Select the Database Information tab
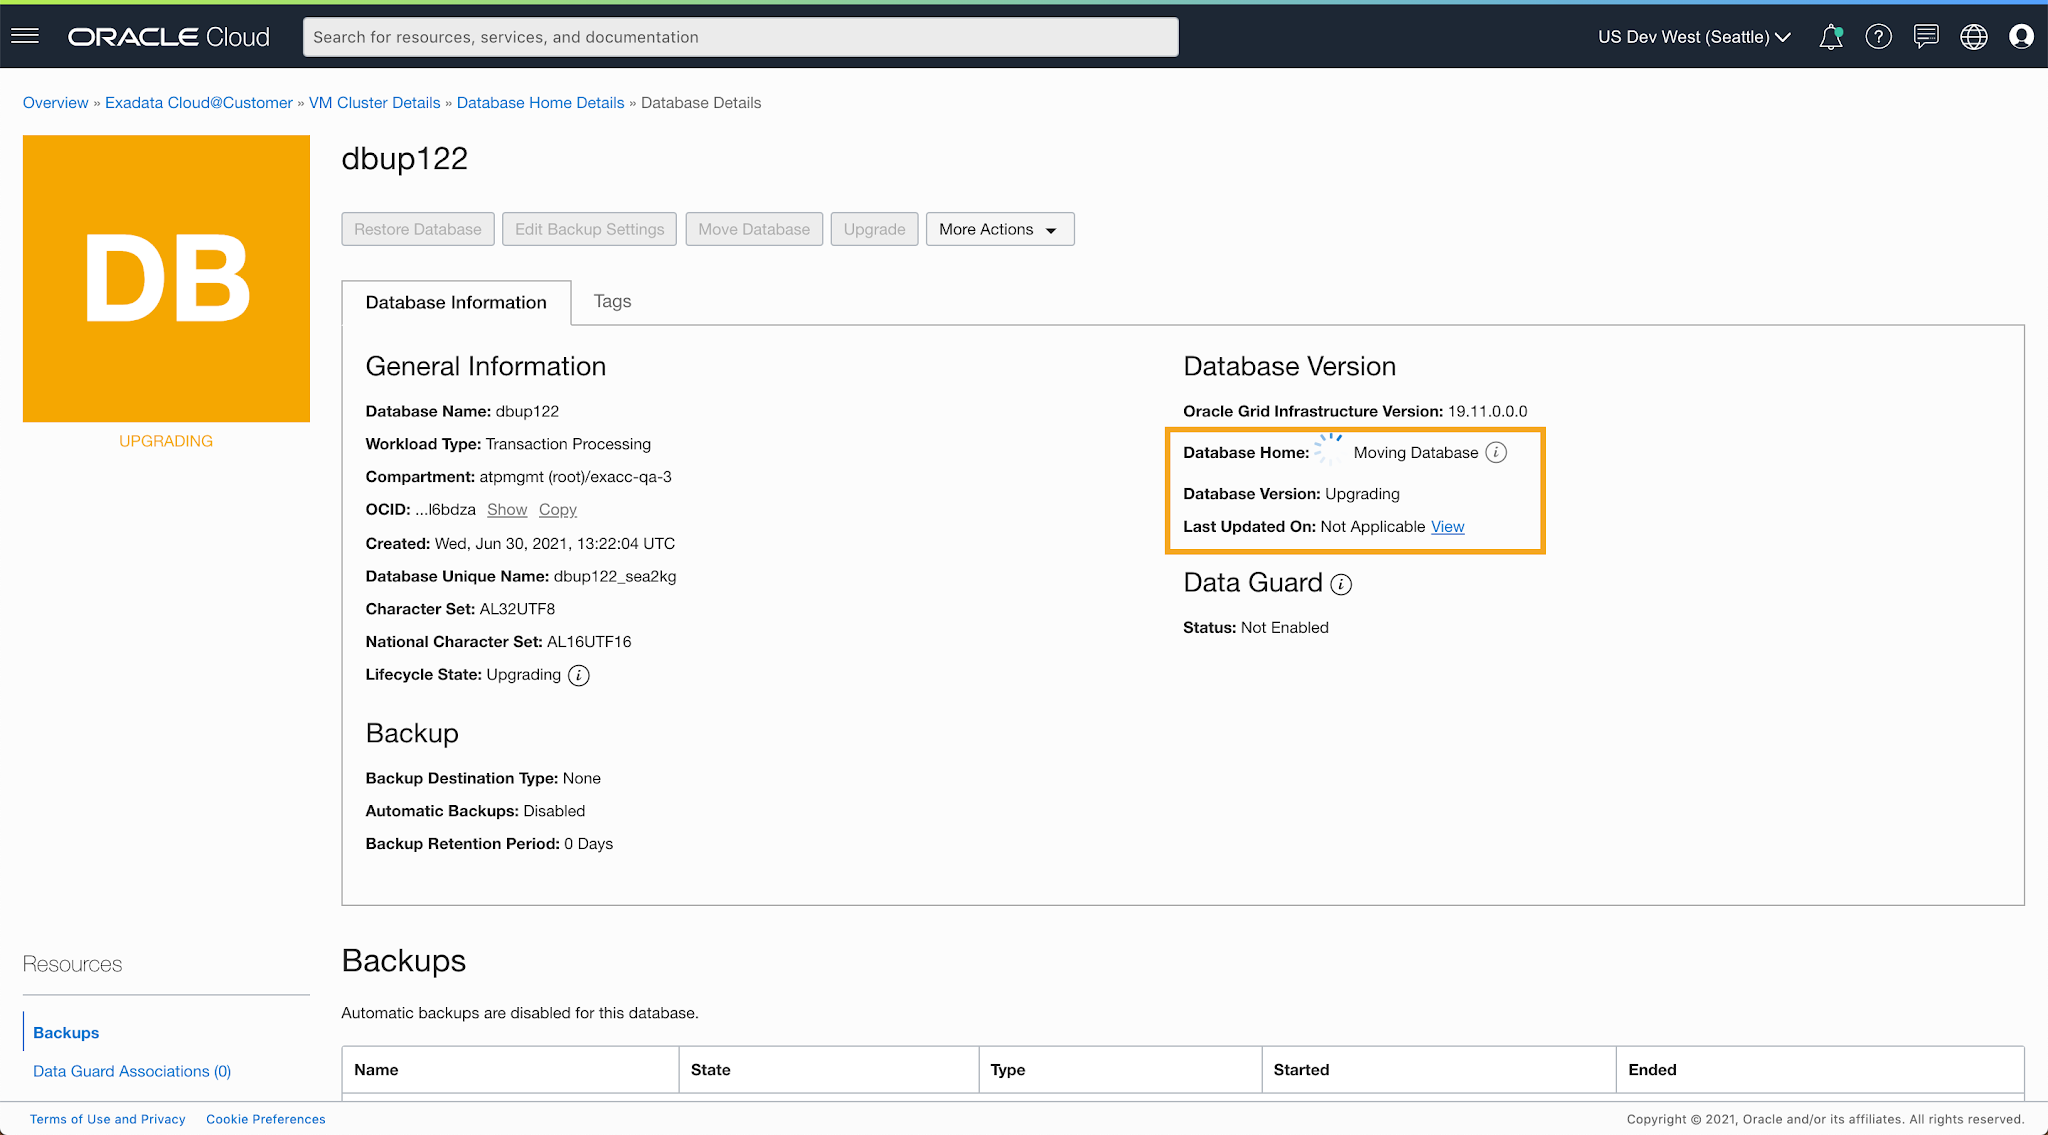Screen dimensions: 2048x1135 point(456,302)
